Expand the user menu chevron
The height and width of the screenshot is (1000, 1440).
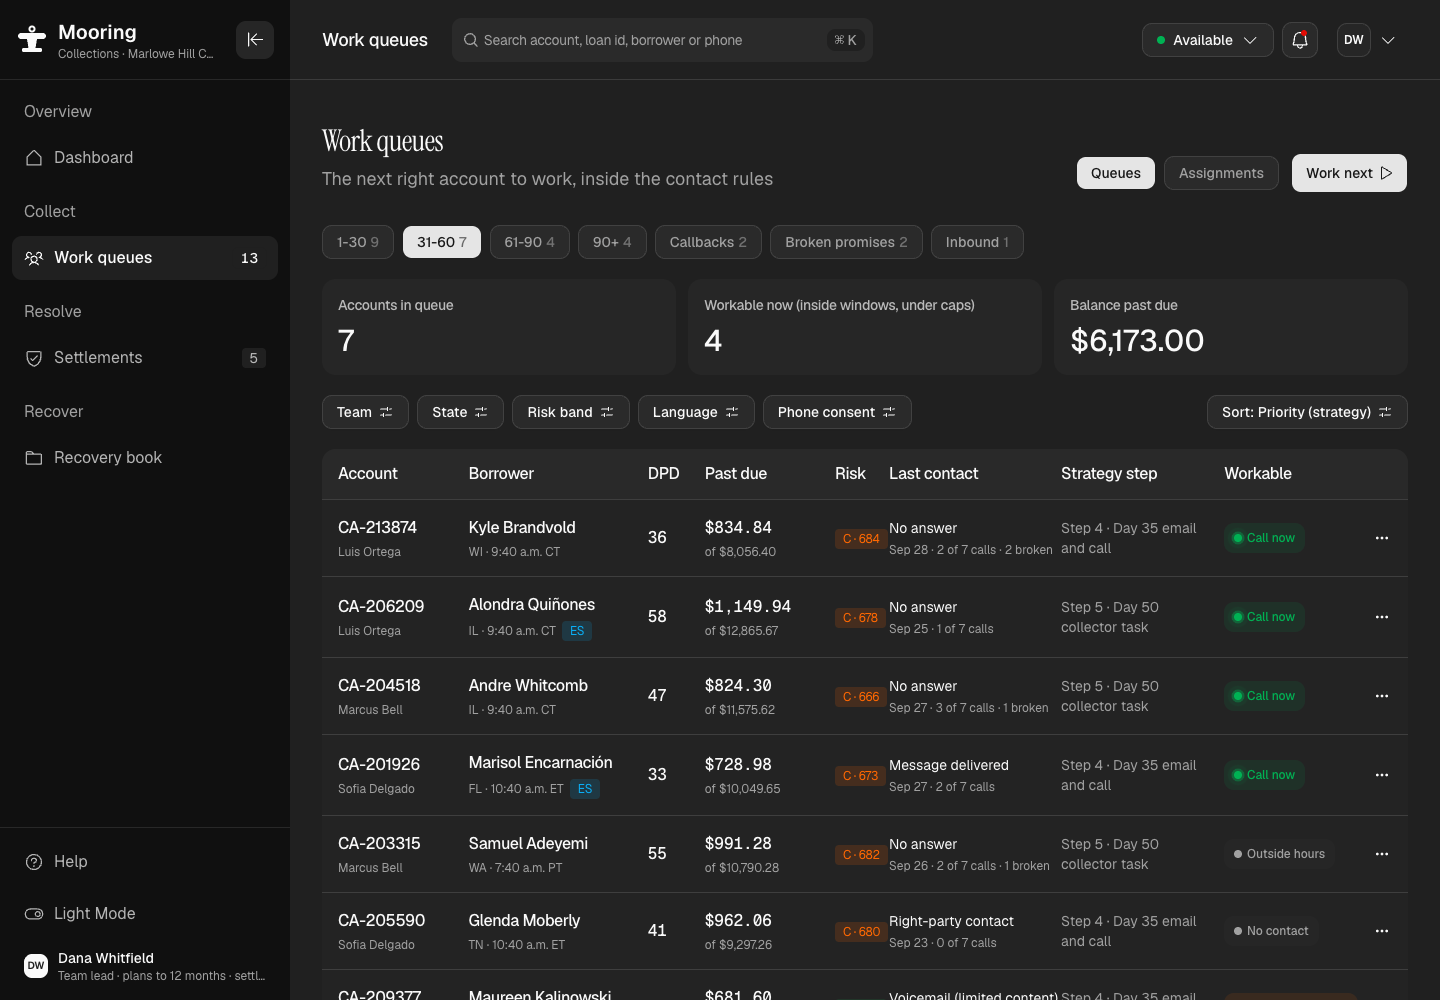pos(1388,40)
